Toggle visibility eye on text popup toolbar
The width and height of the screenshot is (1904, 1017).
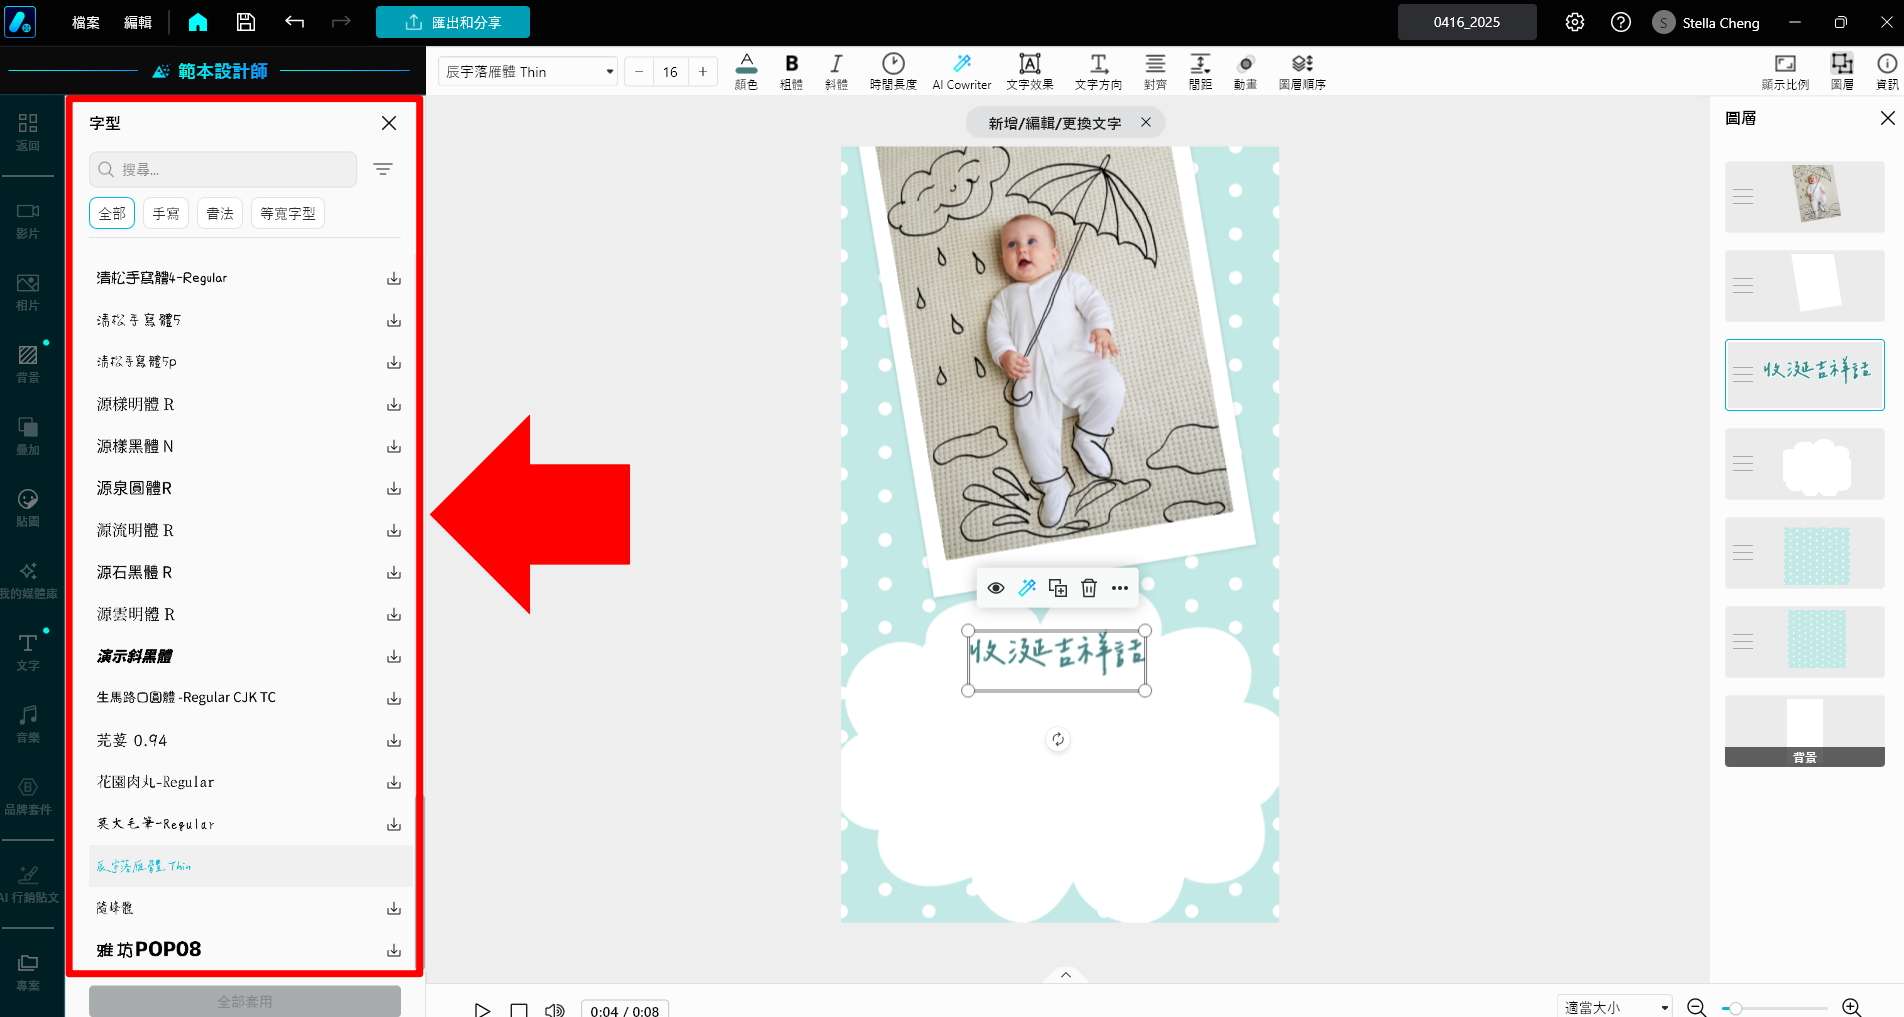tap(996, 588)
